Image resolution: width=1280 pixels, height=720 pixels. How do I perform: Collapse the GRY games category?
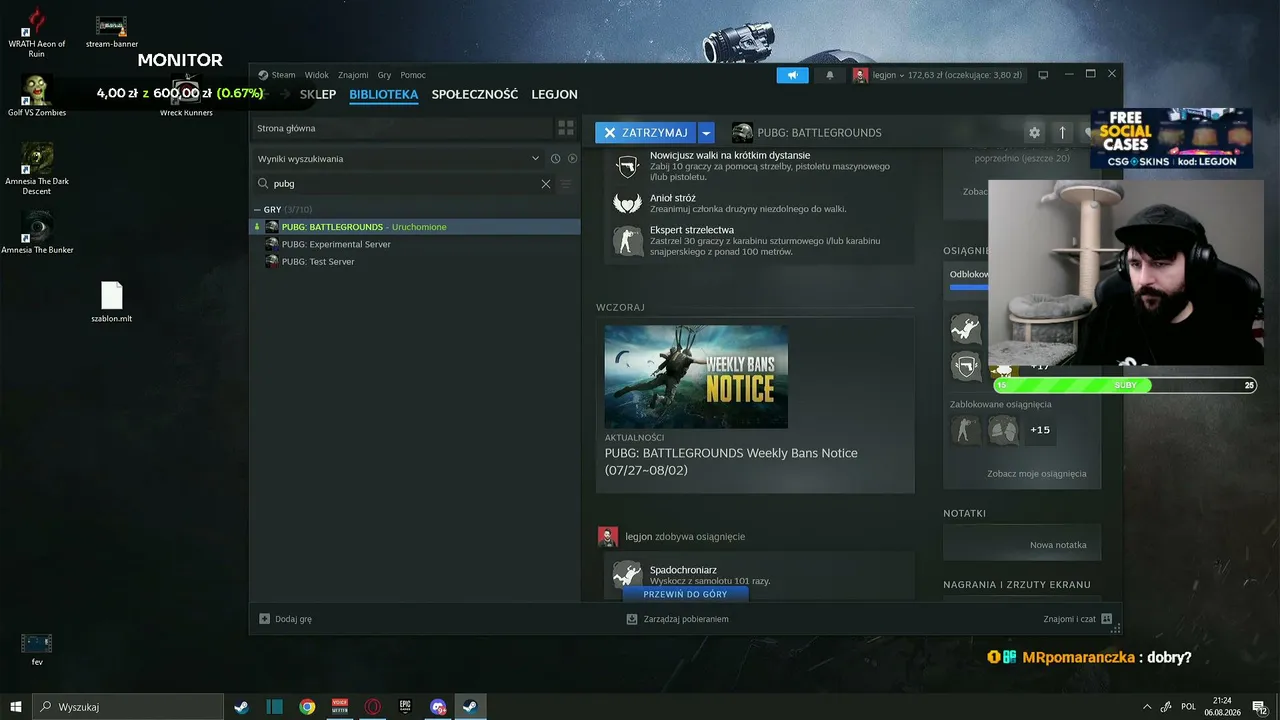point(256,210)
